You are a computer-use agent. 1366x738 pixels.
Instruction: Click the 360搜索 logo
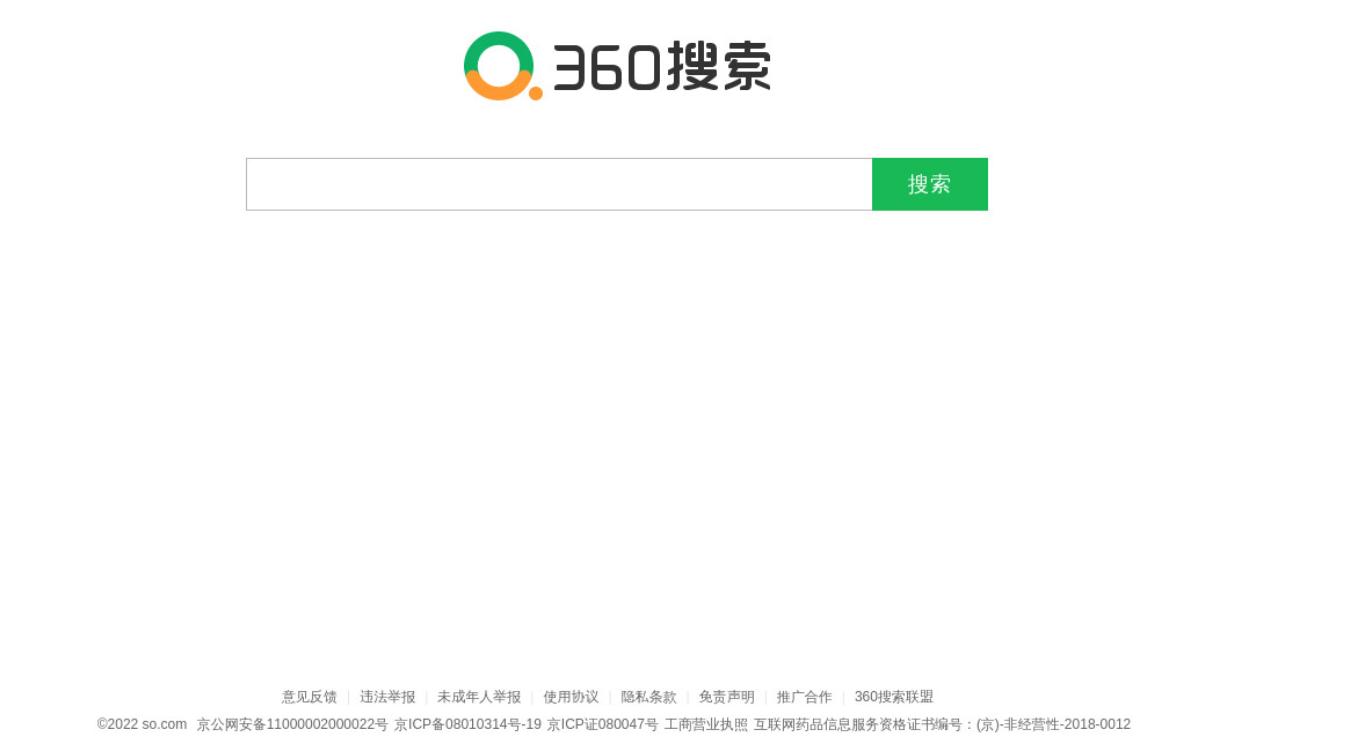(617, 66)
